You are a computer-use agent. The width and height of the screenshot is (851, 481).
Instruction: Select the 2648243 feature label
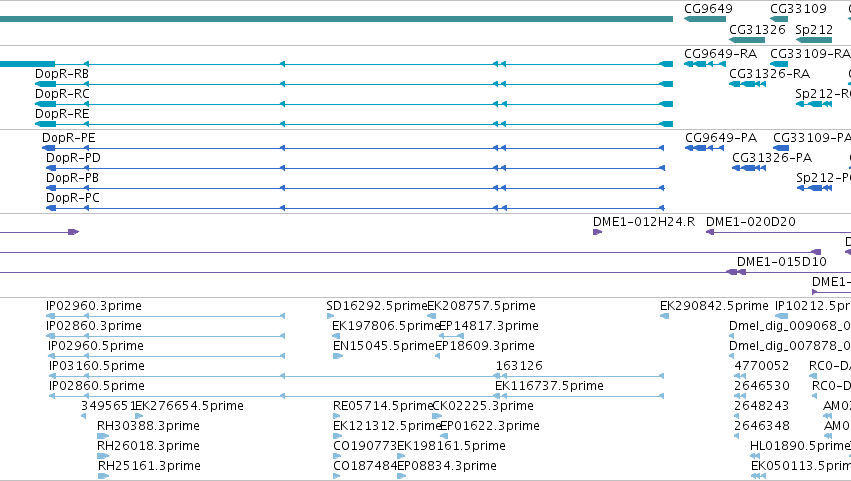pyautogui.click(x=761, y=406)
